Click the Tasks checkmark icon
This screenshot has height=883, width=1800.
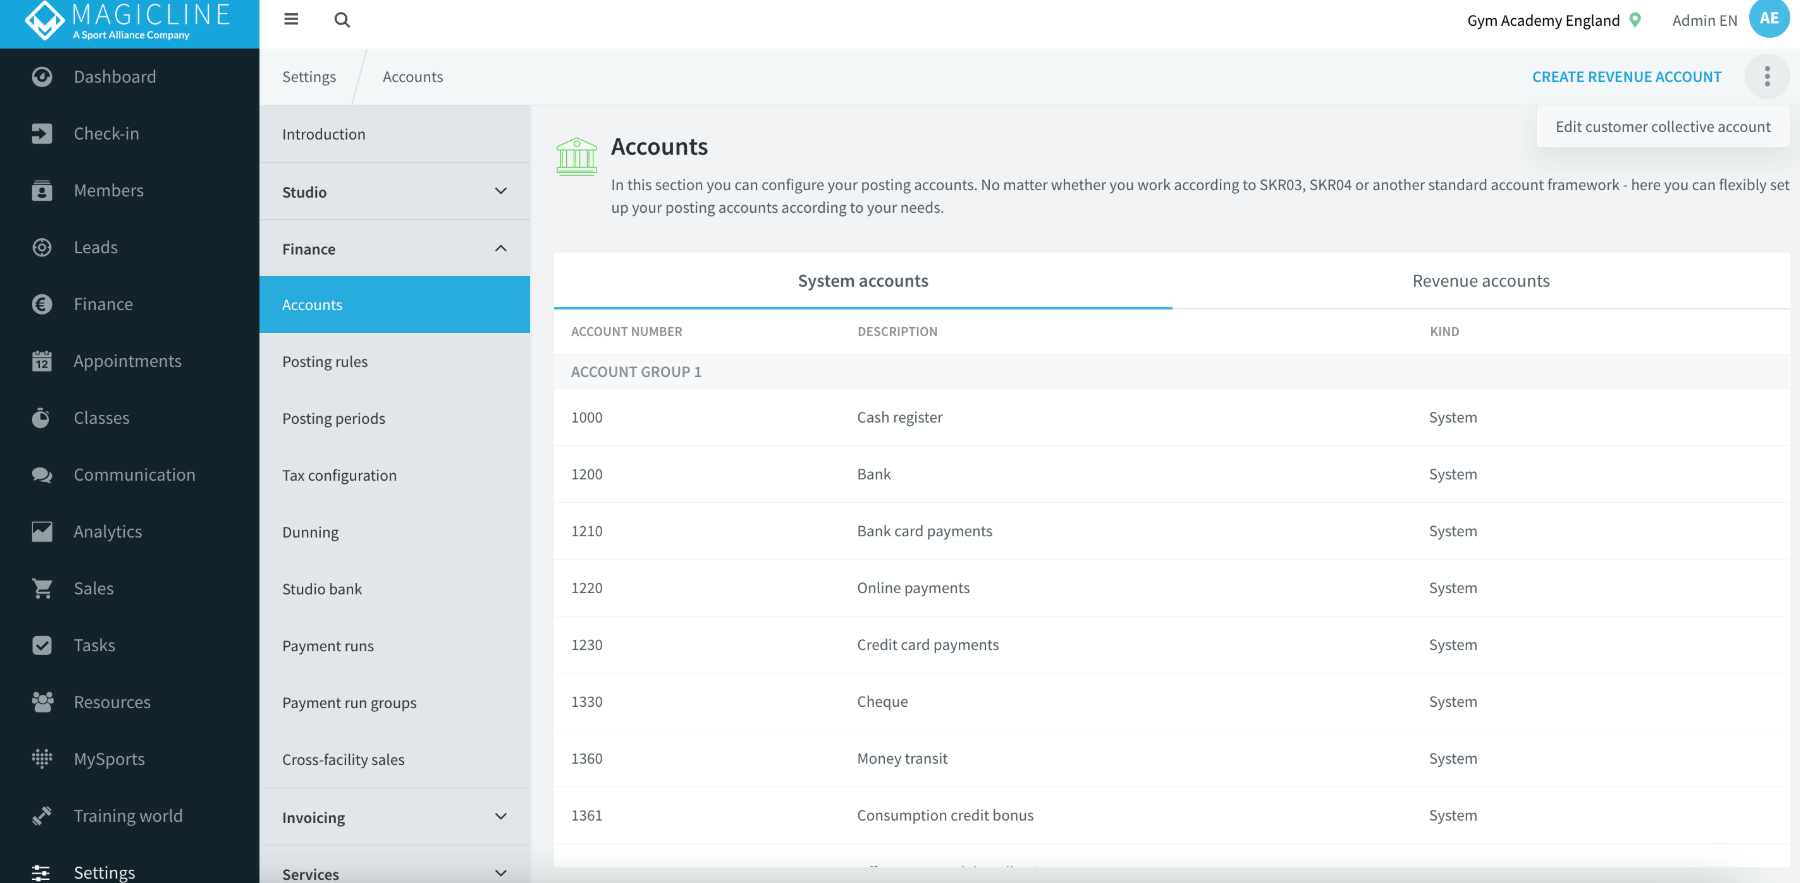point(42,646)
